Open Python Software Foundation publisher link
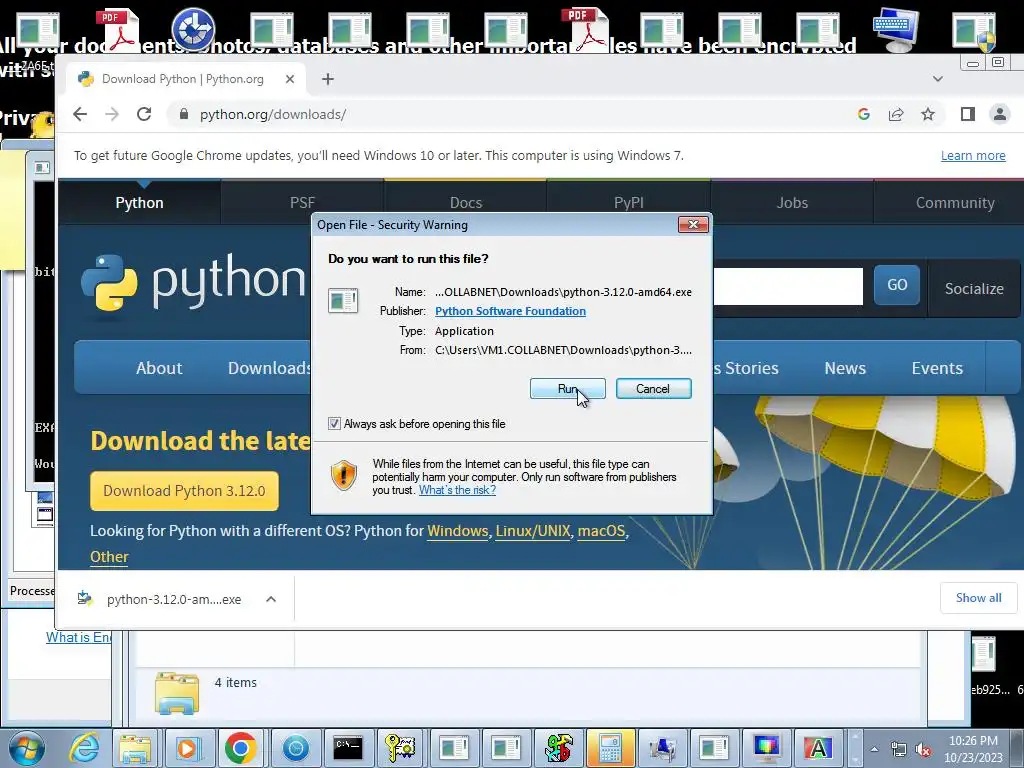Screen dimensions: 1024x768 510,311
